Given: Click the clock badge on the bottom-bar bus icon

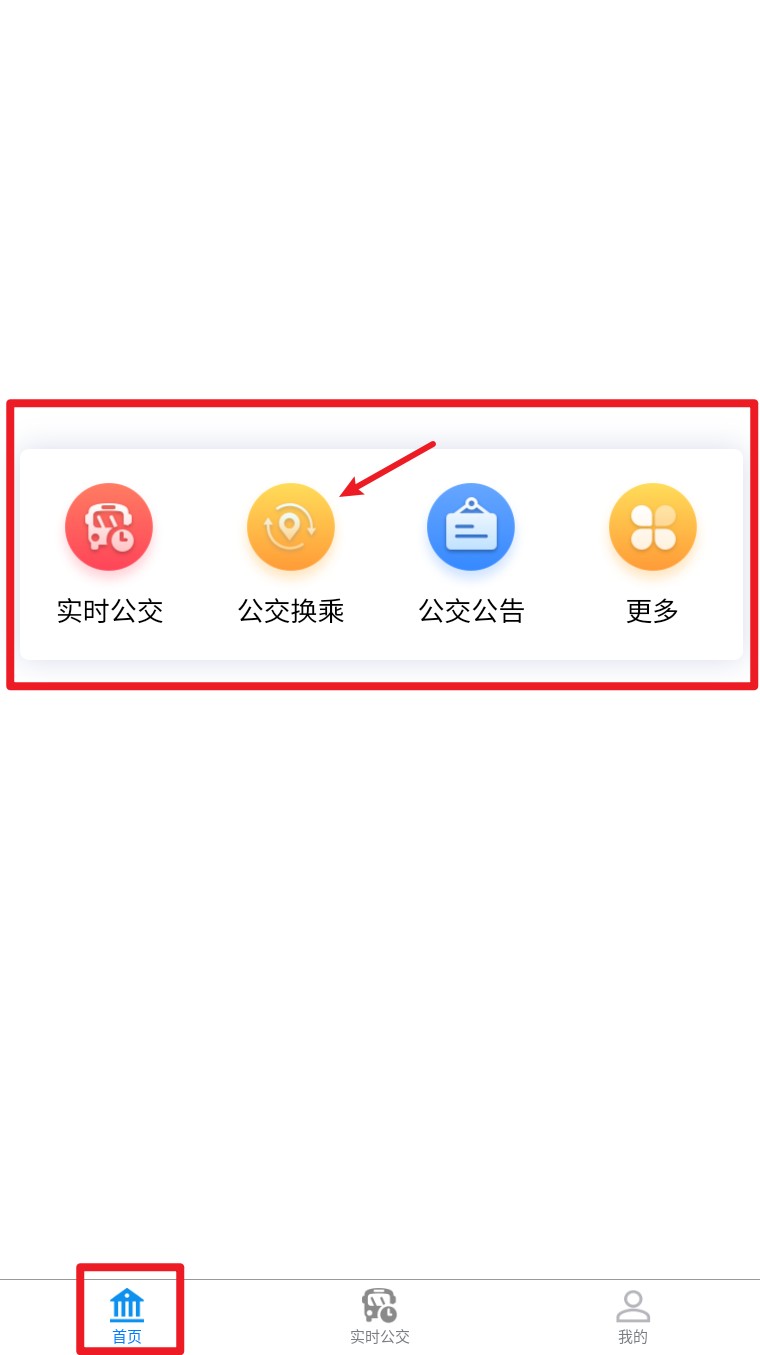Looking at the screenshot, I should (x=388, y=1314).
